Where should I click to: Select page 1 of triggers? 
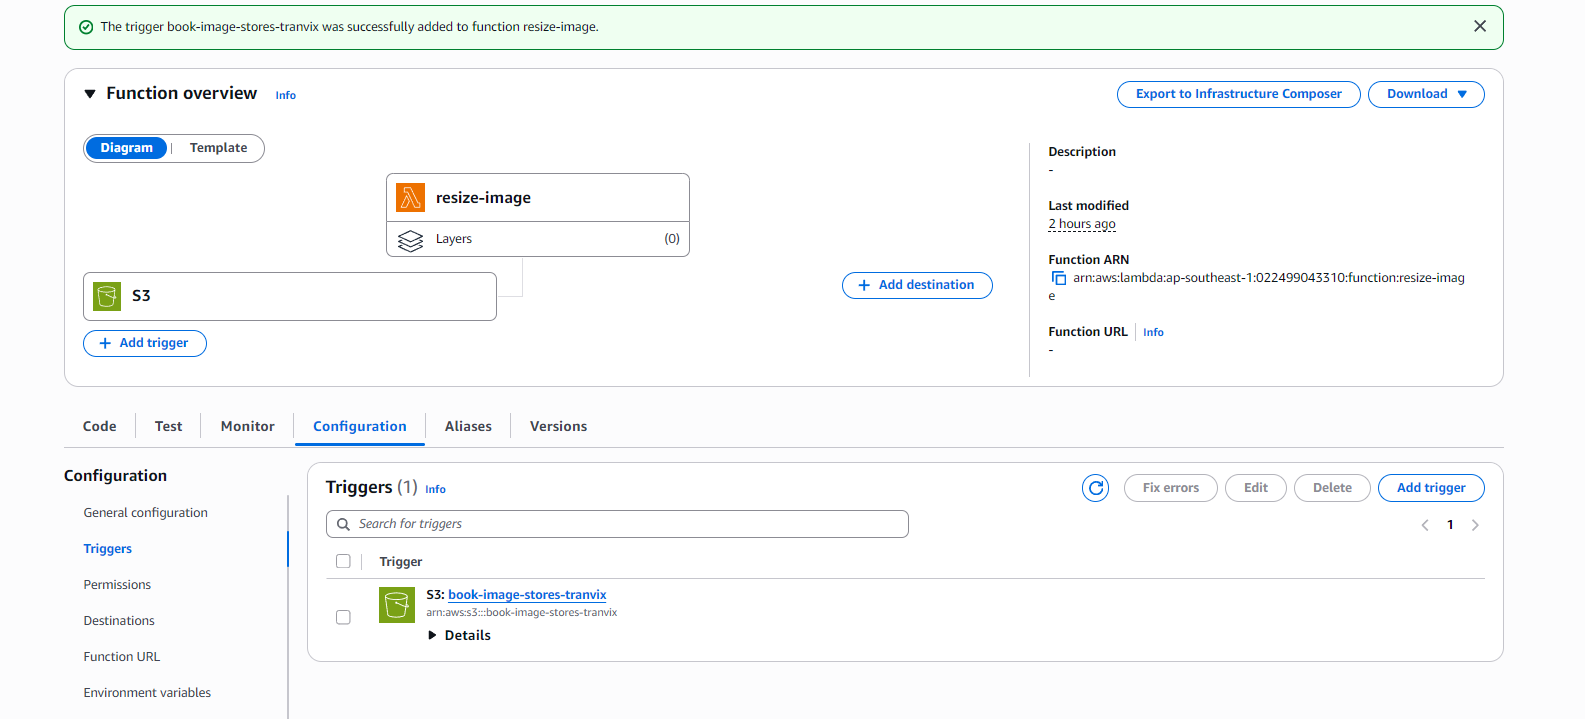1450,525
